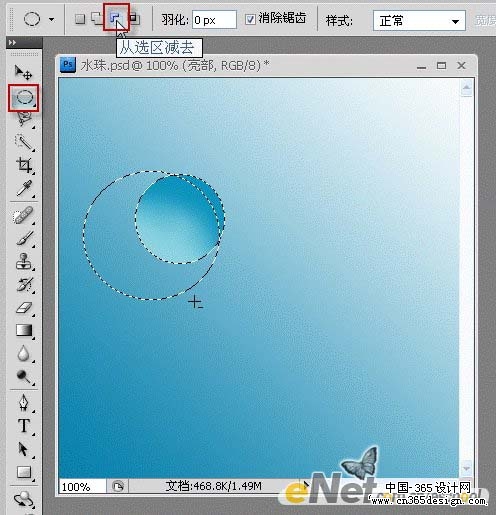Screen dimensions: 496x515
Task: Select the Move tool
Action: [x=23, y=72]
